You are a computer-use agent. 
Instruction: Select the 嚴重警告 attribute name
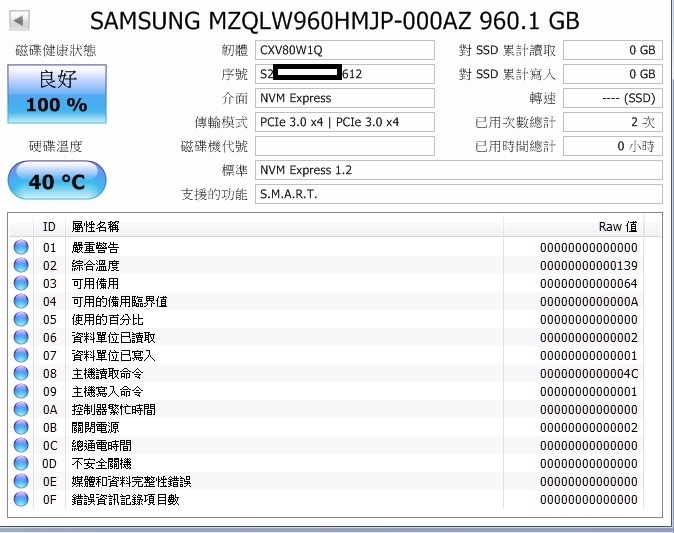click(x=95, y=248)
